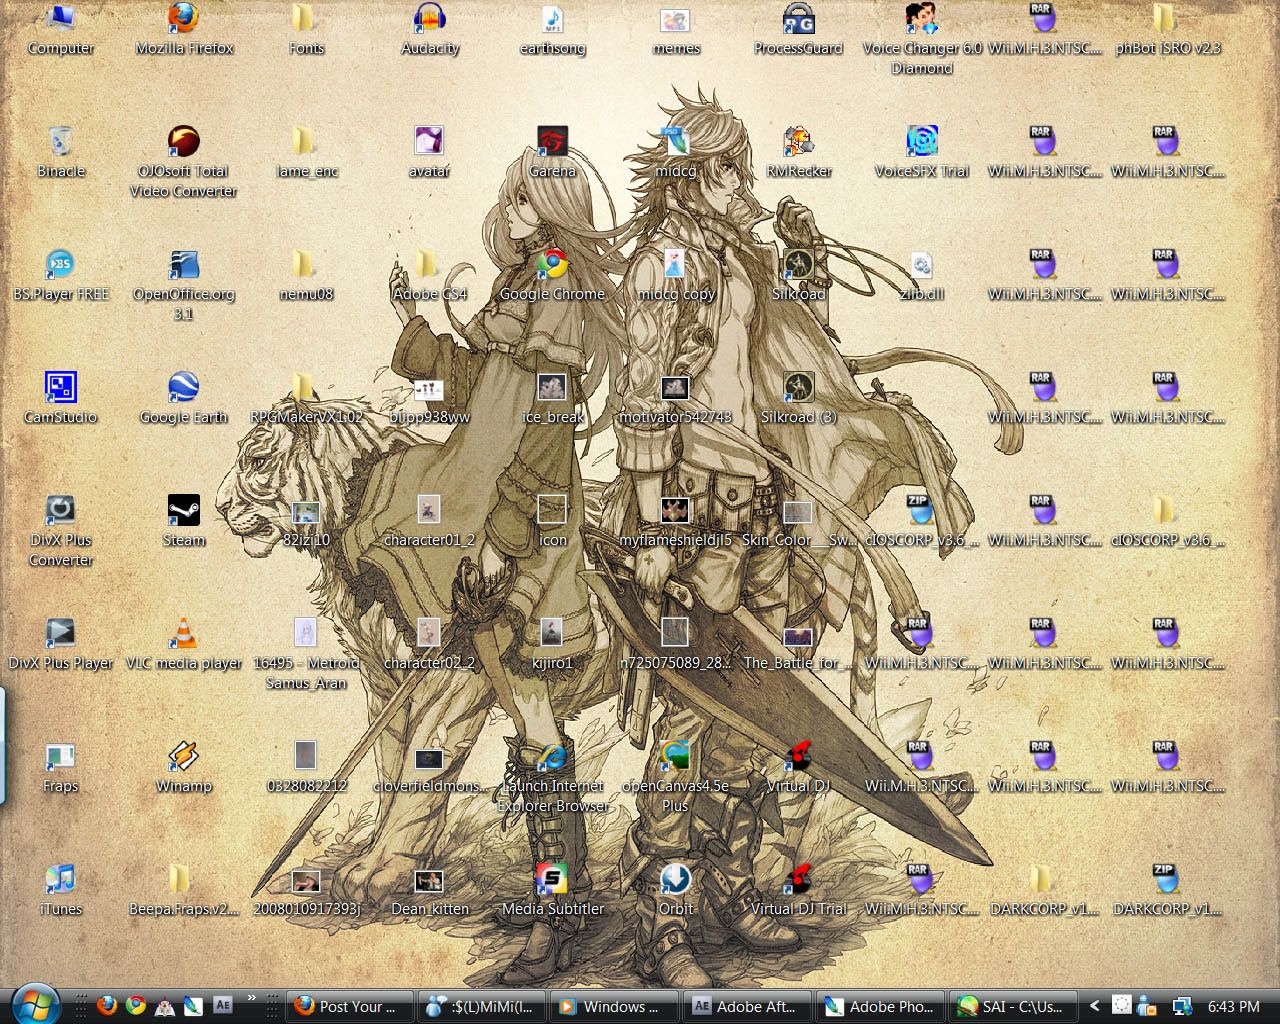This screenshot has width=1280, height=1024.
Task: Launch RMRecker from the desktop
Action: click(798, 152)
